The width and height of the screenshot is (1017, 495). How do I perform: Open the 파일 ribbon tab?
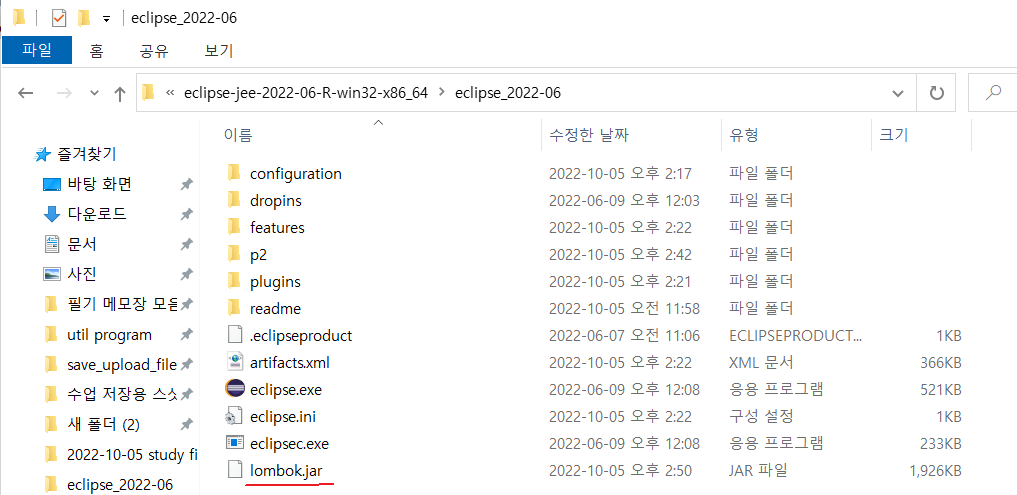pyautogui.click(x=37, y=51)
